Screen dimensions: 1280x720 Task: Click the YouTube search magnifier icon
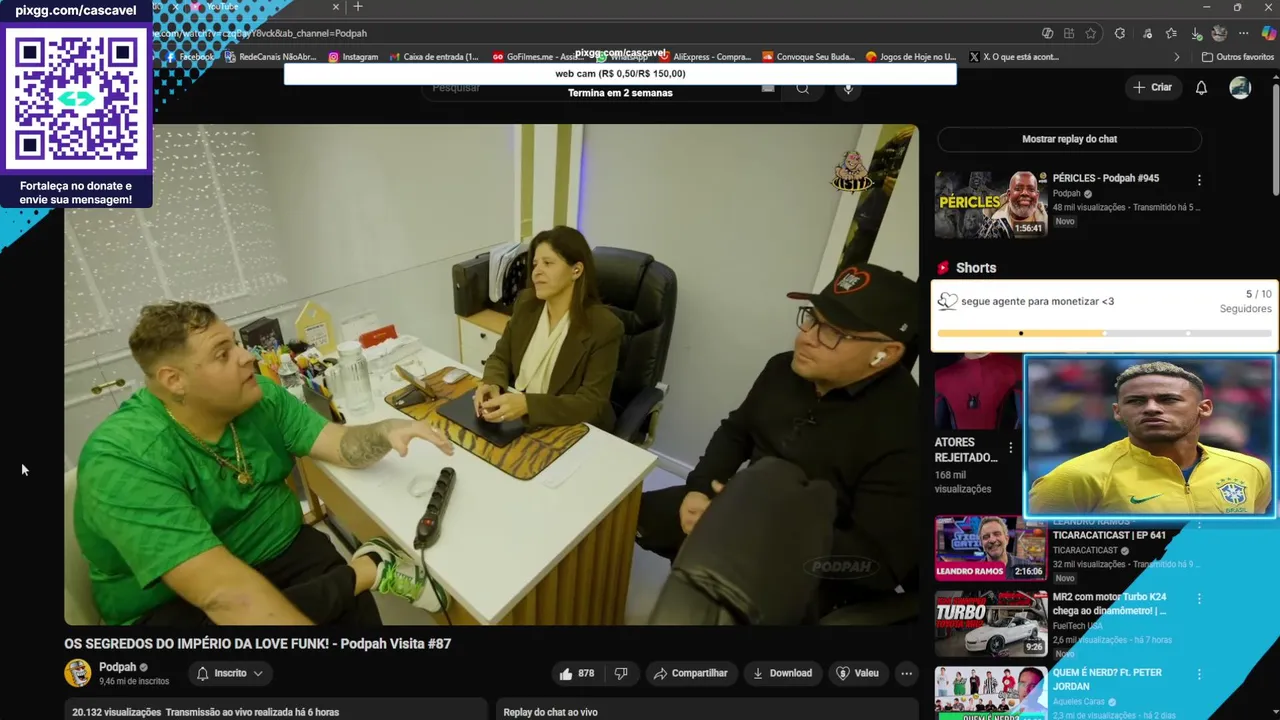802,88
